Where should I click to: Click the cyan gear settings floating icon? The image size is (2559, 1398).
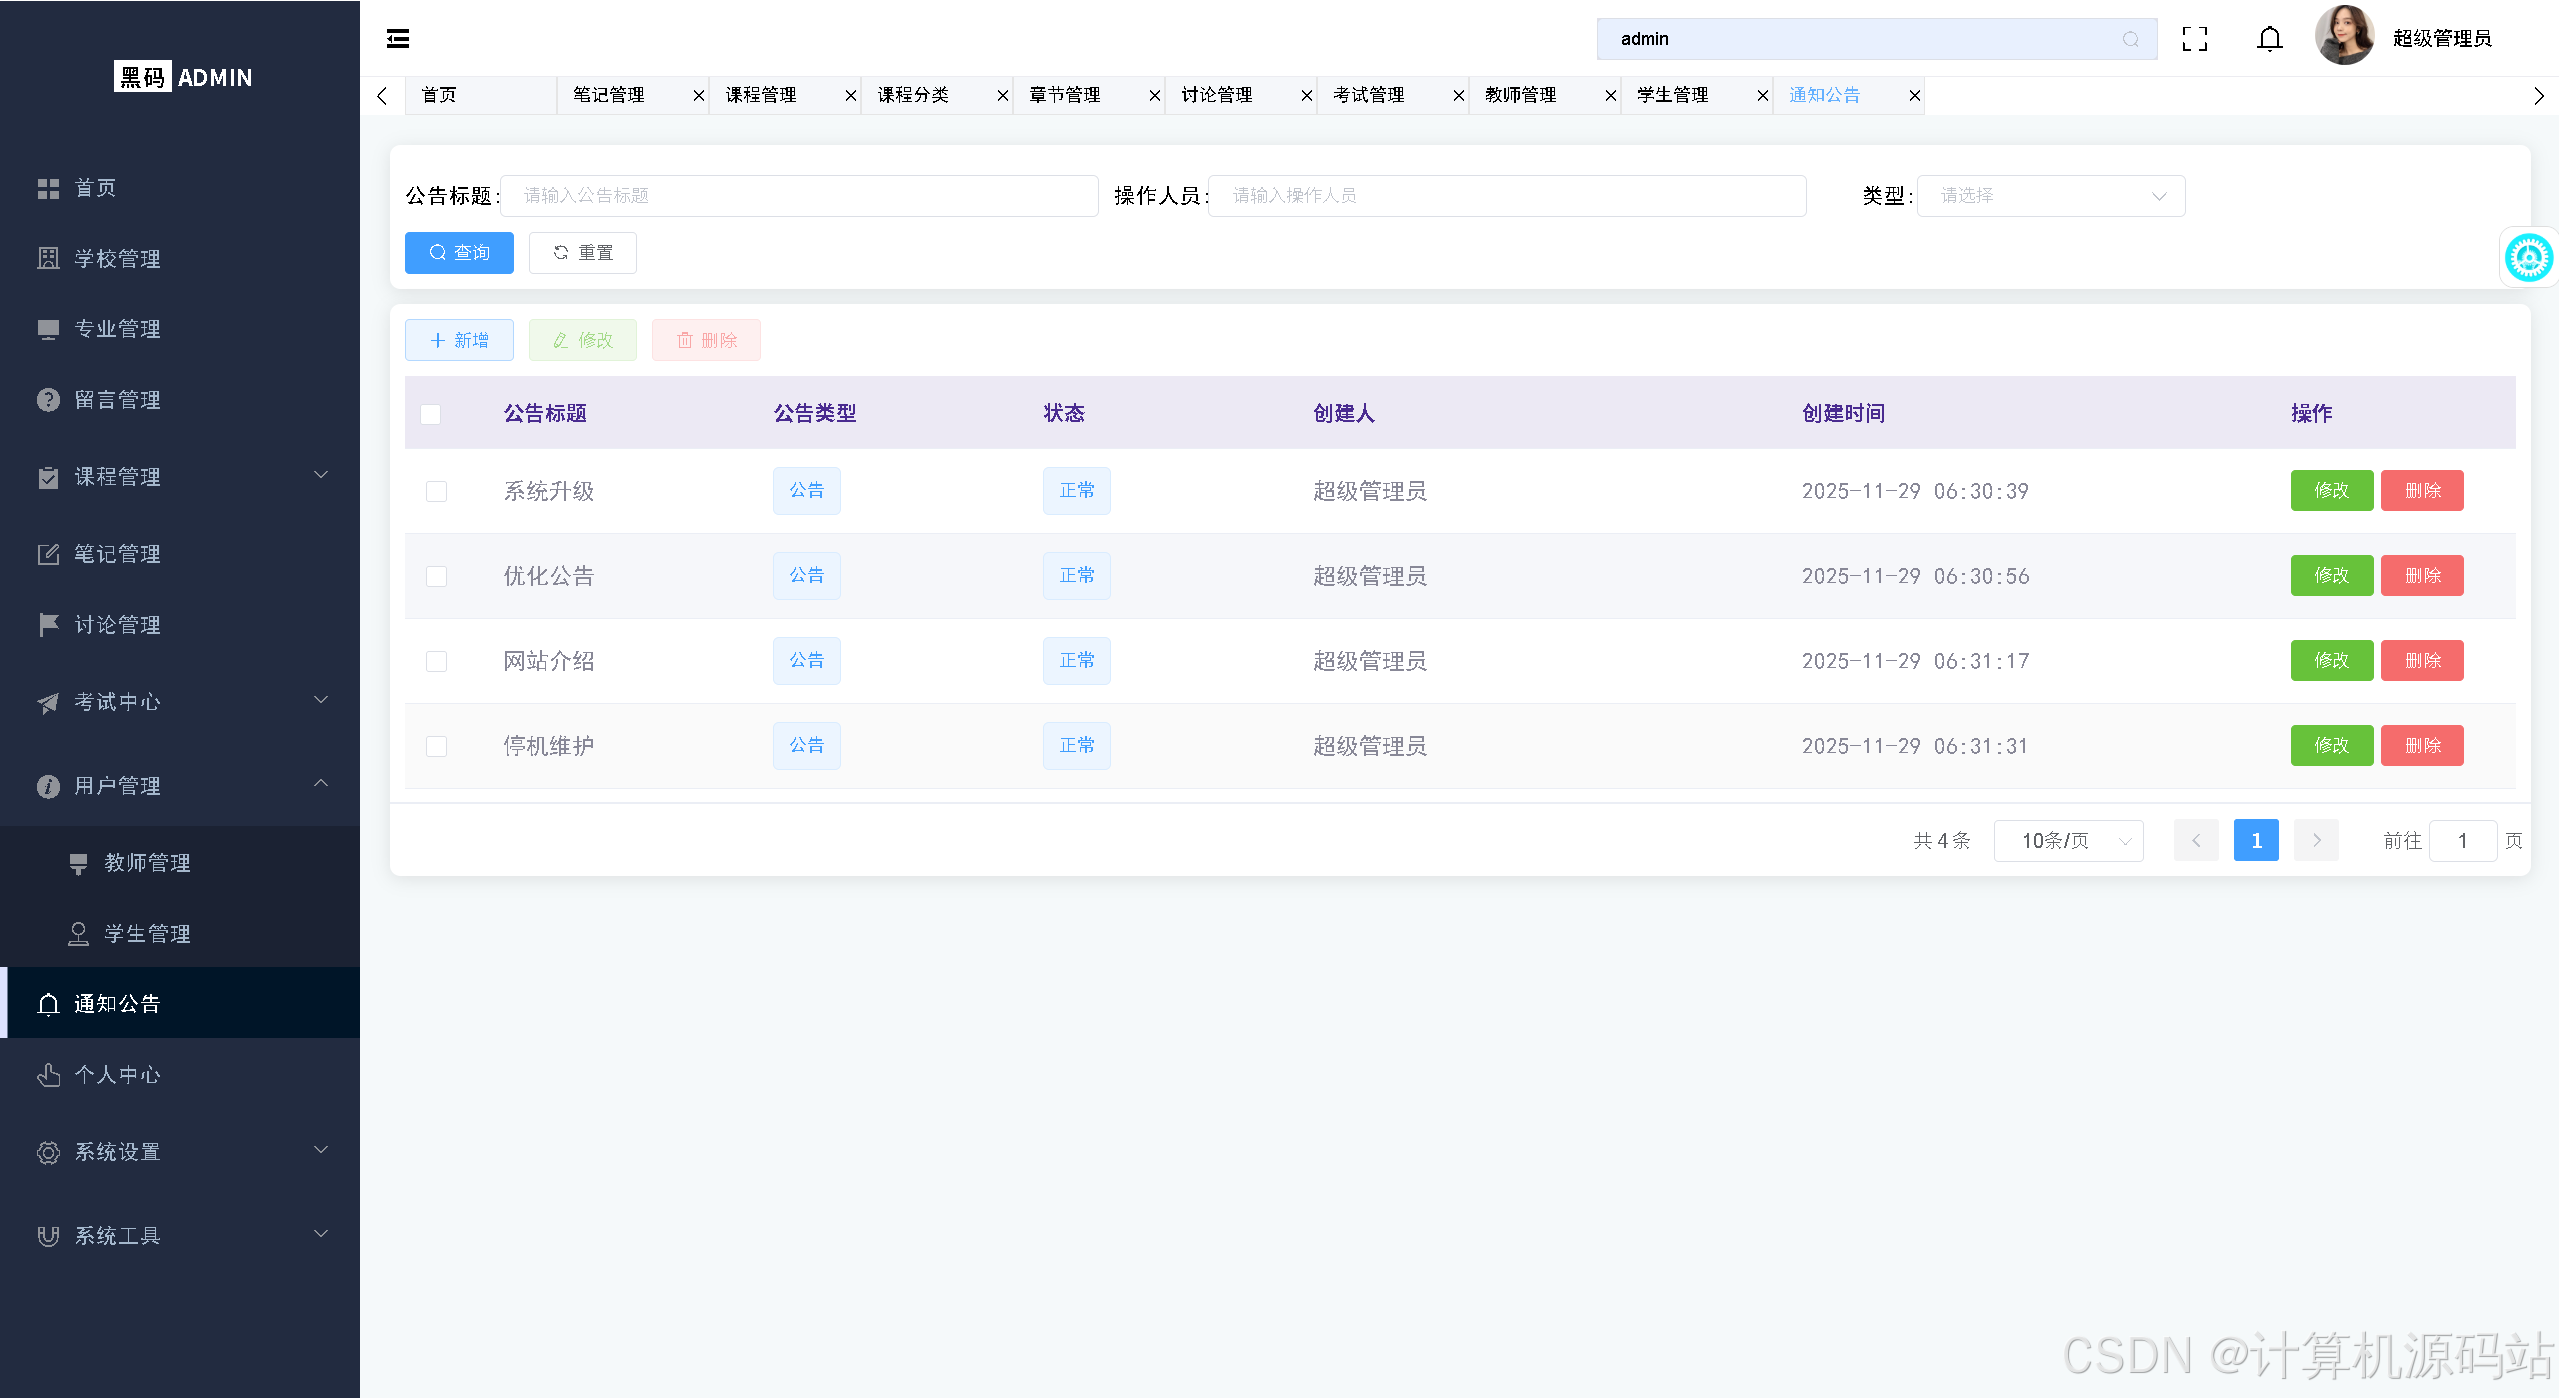(x=2528, y=258)
